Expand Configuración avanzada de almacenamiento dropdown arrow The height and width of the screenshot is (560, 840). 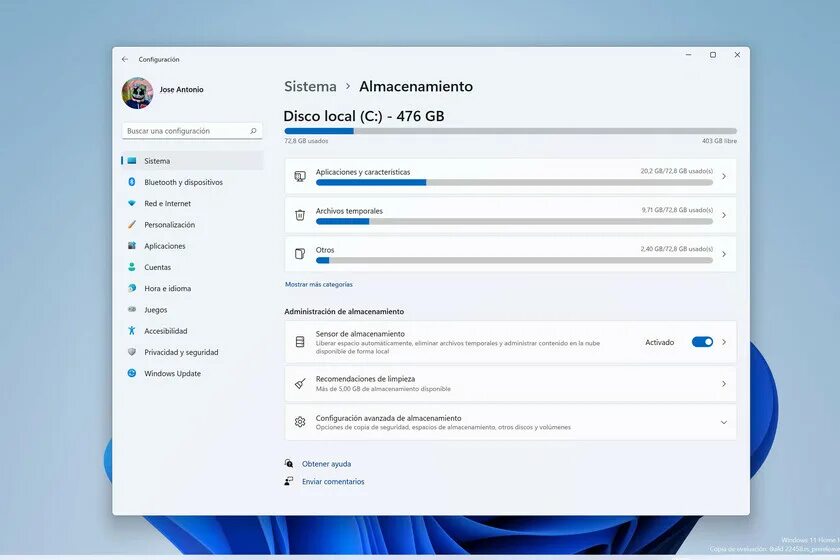(724, 422)
